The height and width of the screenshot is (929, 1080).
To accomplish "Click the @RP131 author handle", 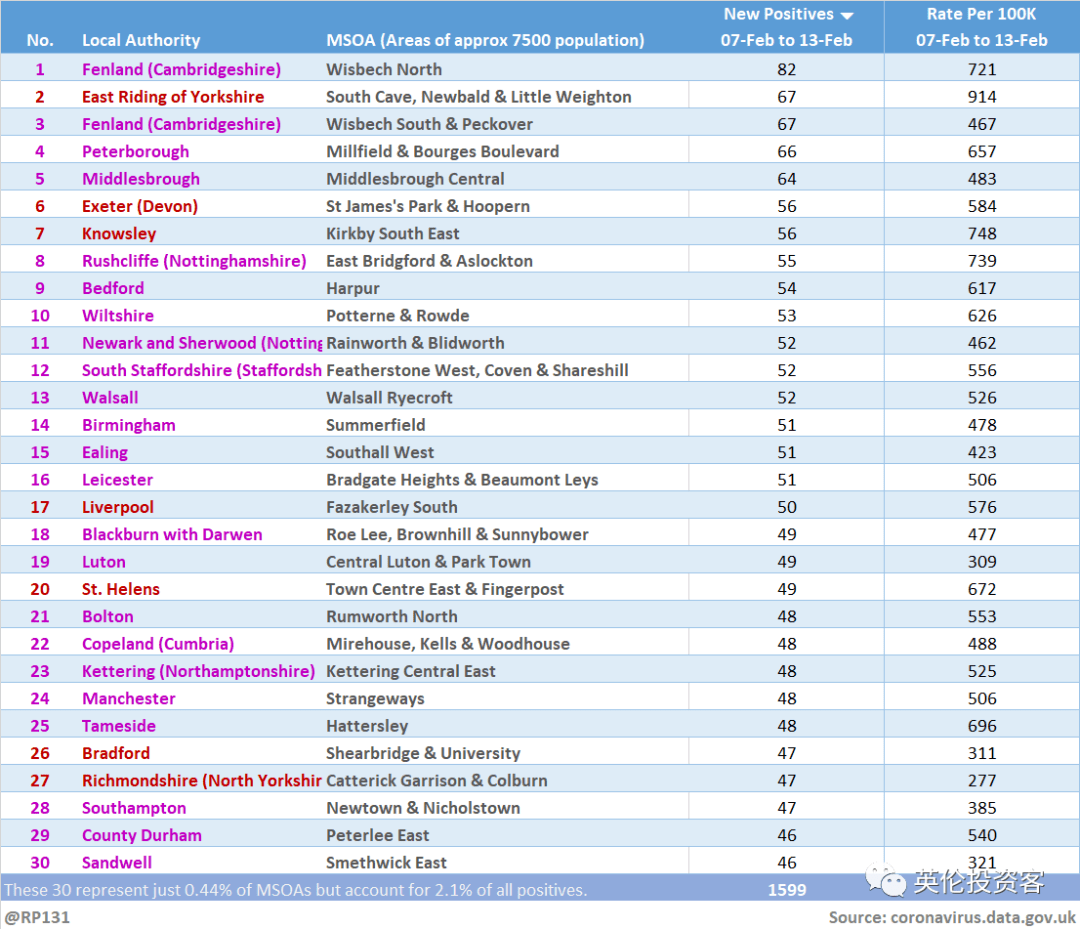I will (37, 917).
